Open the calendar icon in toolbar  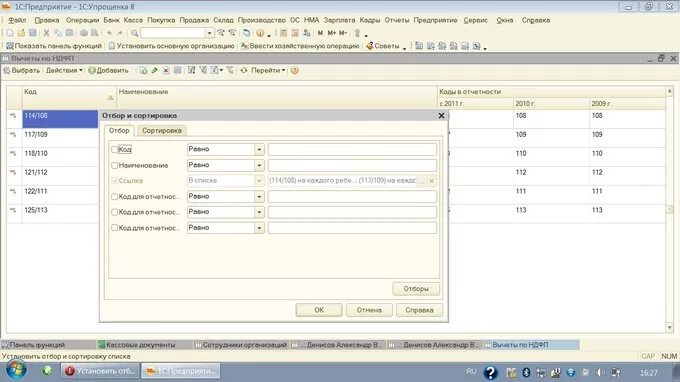point(295,33)
